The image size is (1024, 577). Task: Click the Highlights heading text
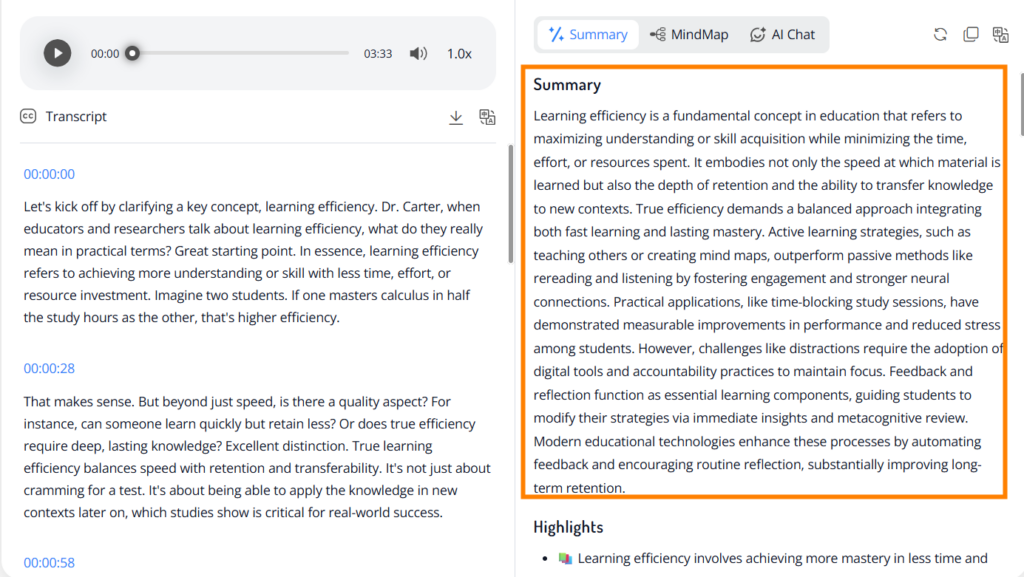point(568,527)
